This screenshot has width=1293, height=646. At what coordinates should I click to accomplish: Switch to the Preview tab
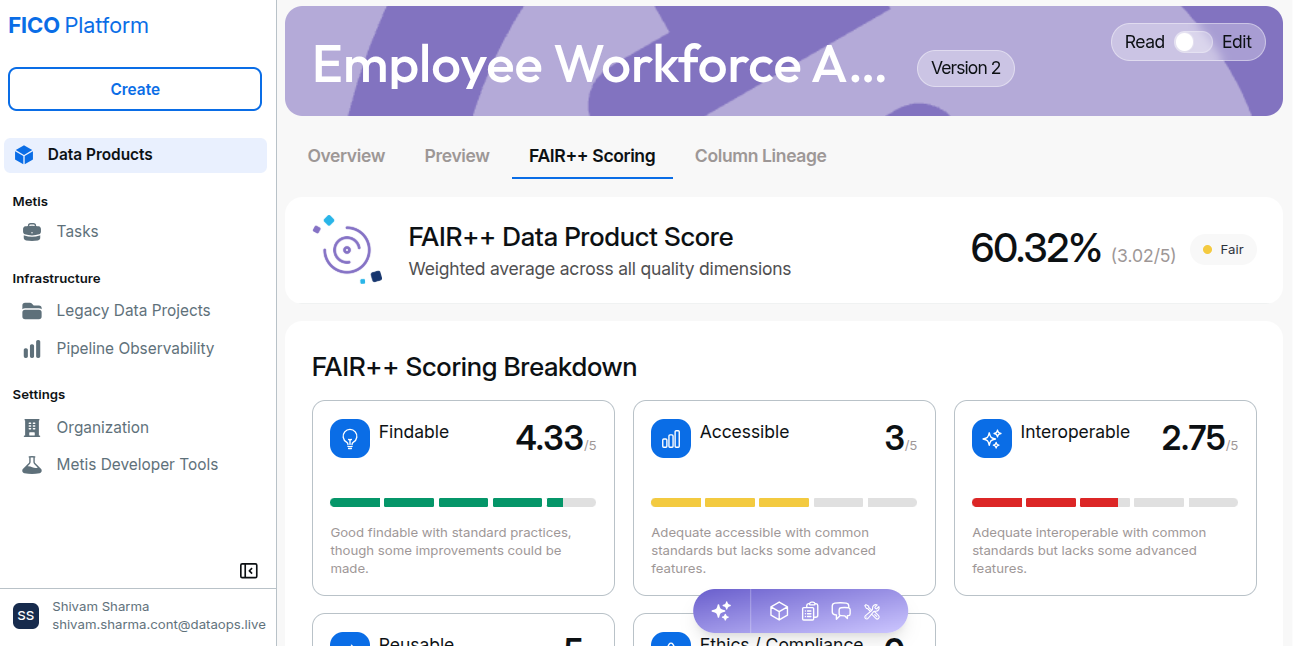457,156
